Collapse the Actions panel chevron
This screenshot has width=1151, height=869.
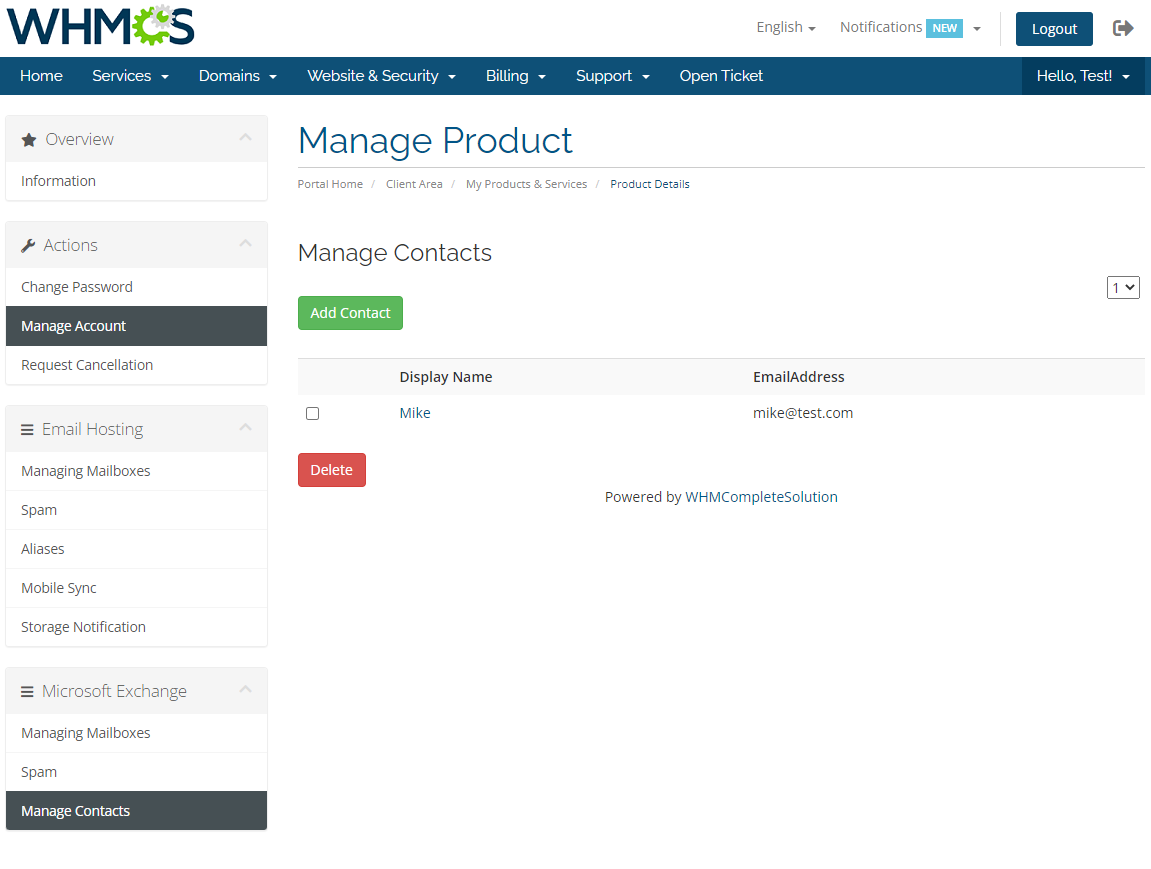pos(245,243)
